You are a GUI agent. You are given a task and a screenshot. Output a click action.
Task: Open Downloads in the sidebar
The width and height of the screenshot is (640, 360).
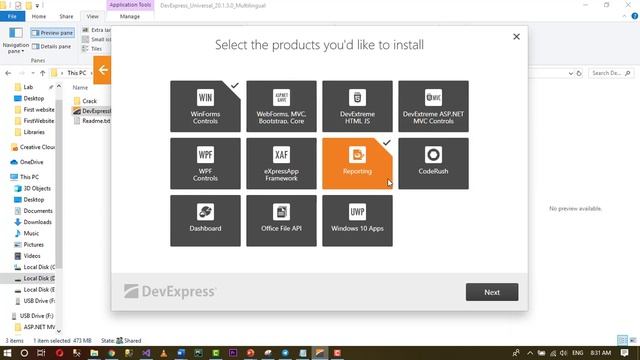click(x=37, y=222)
